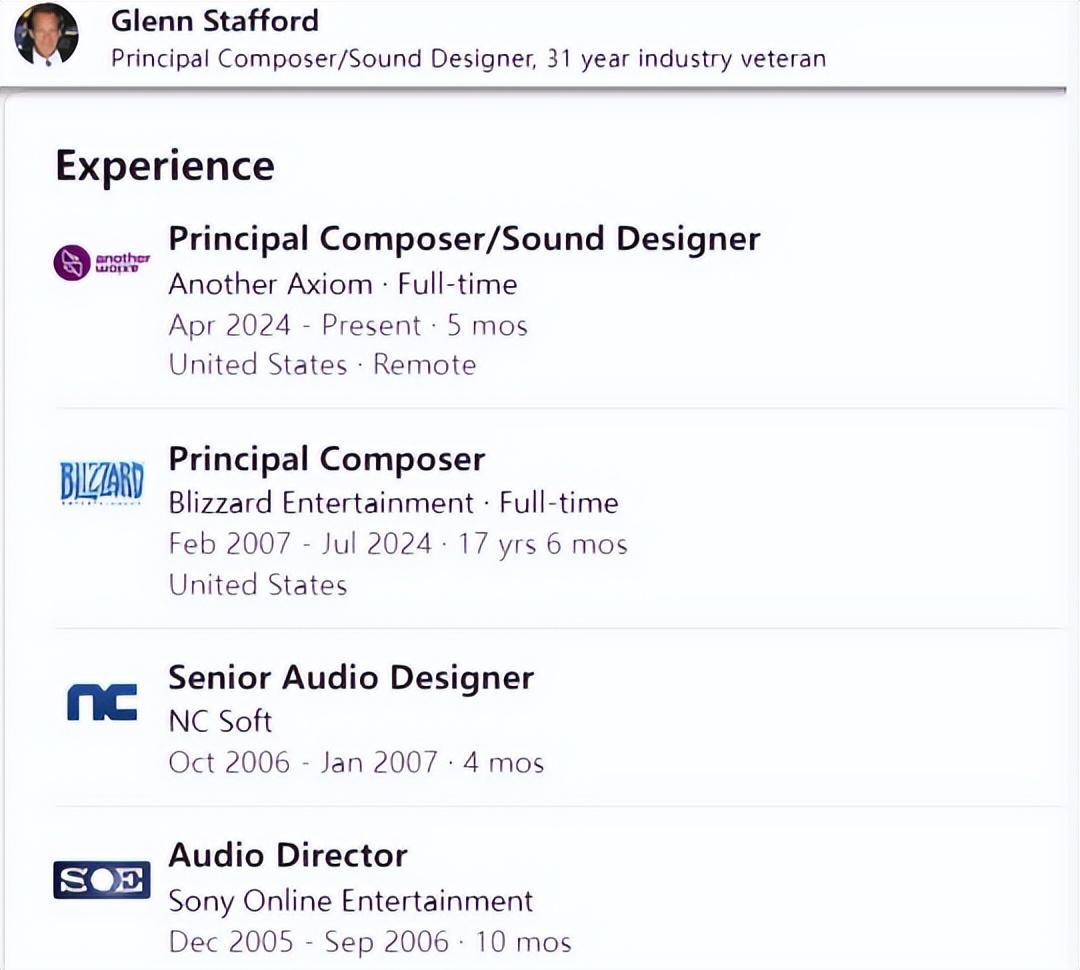Select the Senior Audio Designer job title
Image resolution: width=1080 pixels, height=970 pixels.
pos(351,677)
